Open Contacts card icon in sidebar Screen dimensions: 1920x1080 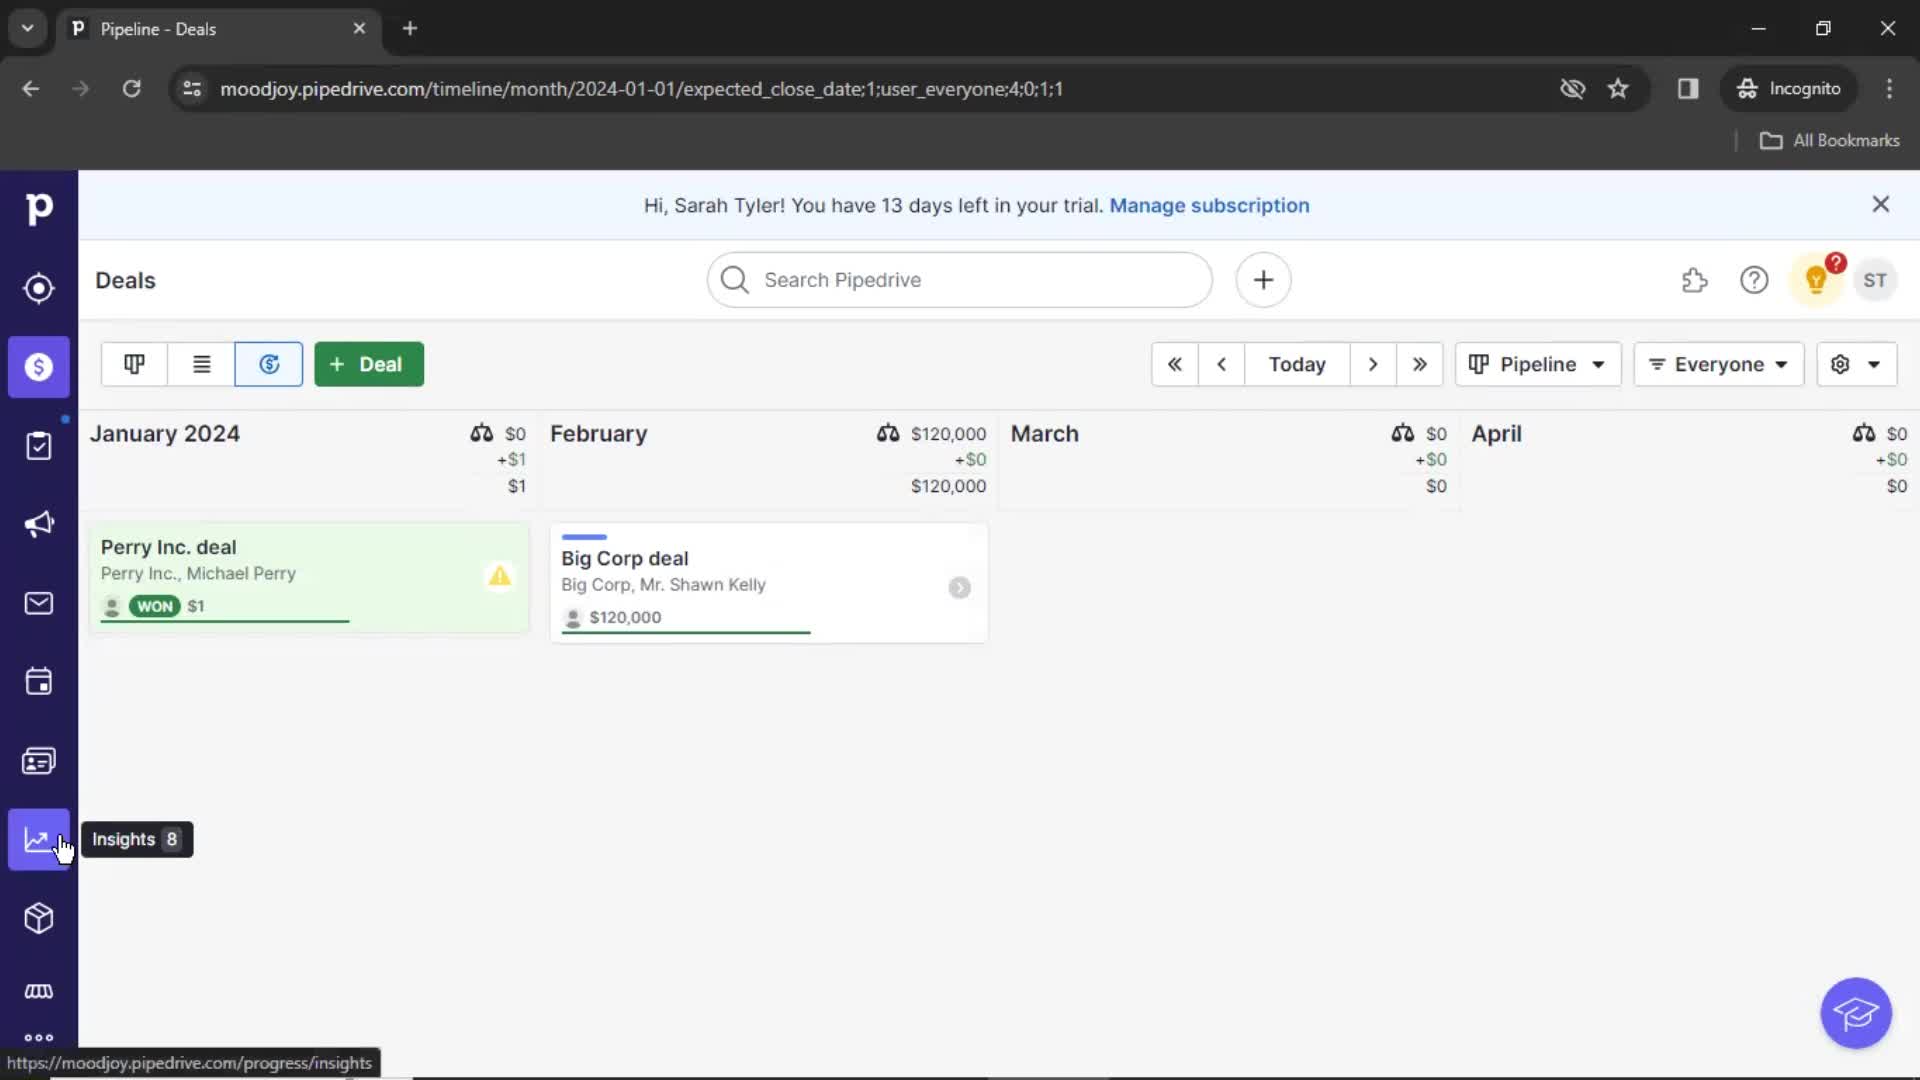coord(39,761)
